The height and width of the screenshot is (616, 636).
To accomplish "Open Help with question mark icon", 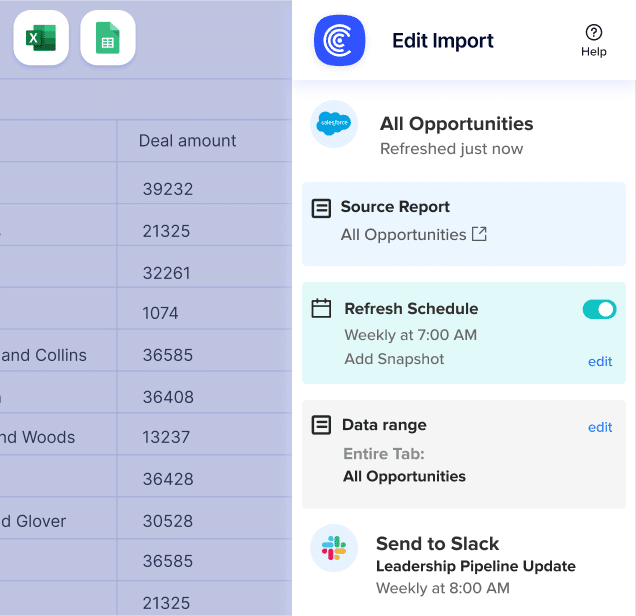I will [593, 40].
